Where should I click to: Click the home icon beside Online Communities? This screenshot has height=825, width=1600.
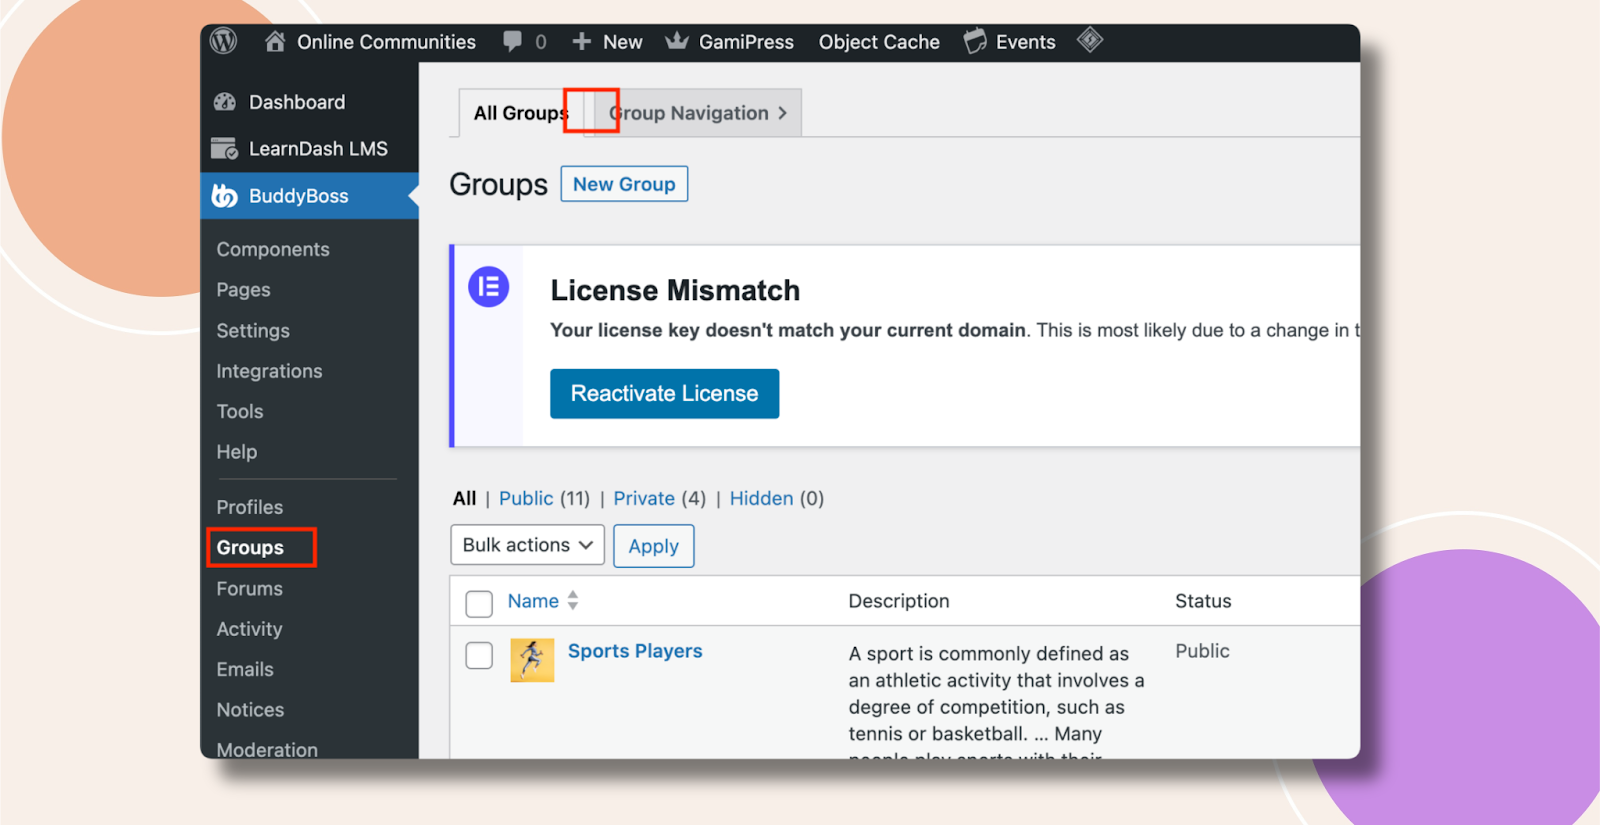(x=275, y=41)
